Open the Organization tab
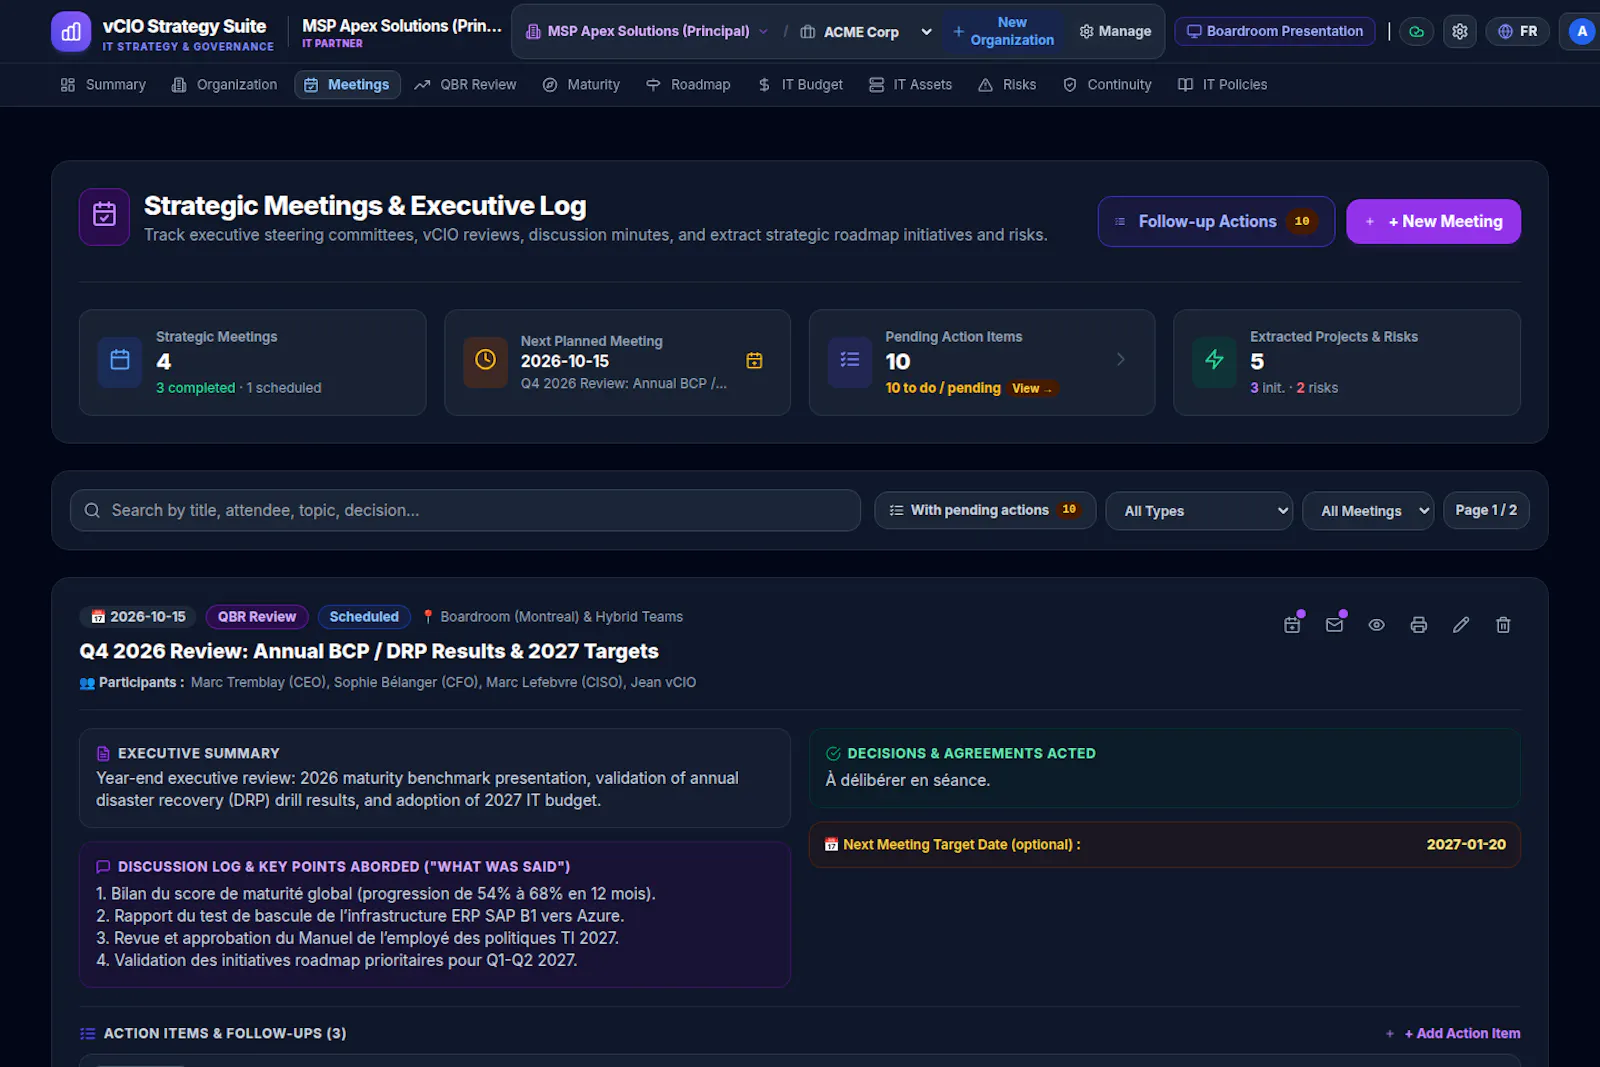1600x1067 pixels. pos(224,85)
